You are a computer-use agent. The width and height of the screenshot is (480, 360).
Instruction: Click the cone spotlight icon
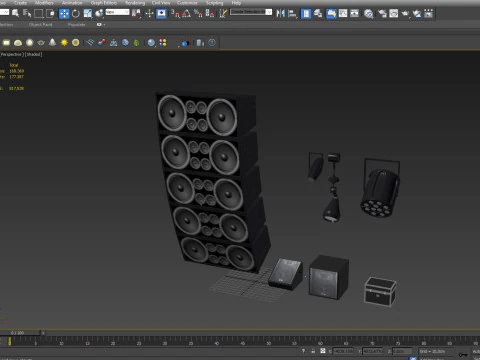click(52, 42)
